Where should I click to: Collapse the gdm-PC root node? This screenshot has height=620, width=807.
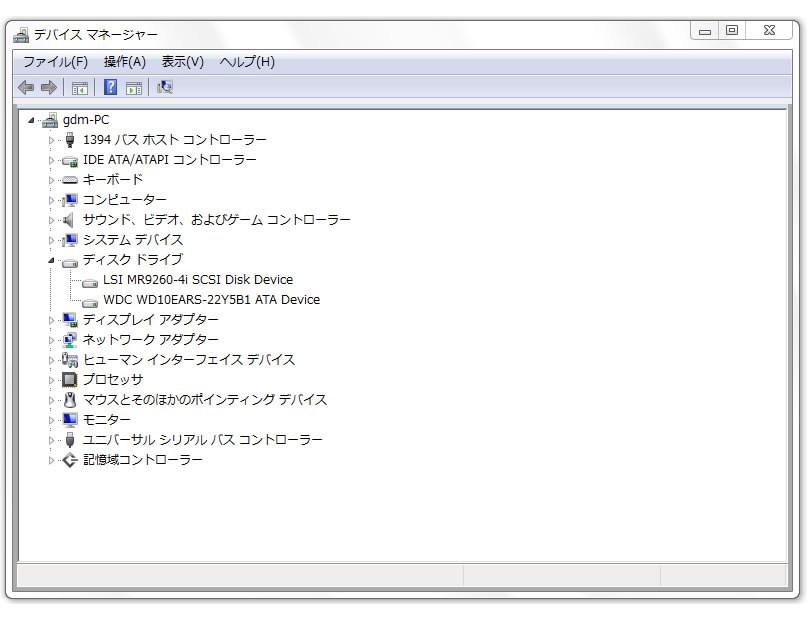31,120
